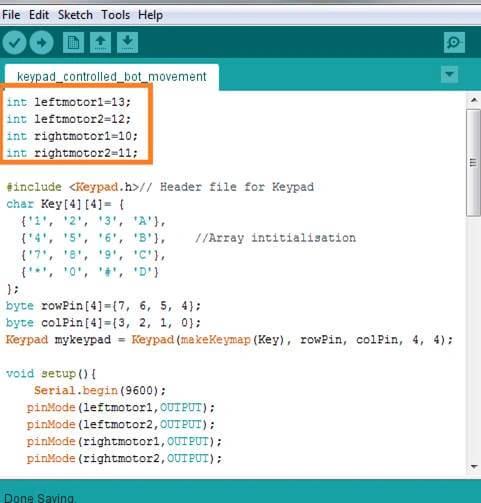Expand the tab options dropdown arrow
Viewport: 481px width, 503px height.
449,74
